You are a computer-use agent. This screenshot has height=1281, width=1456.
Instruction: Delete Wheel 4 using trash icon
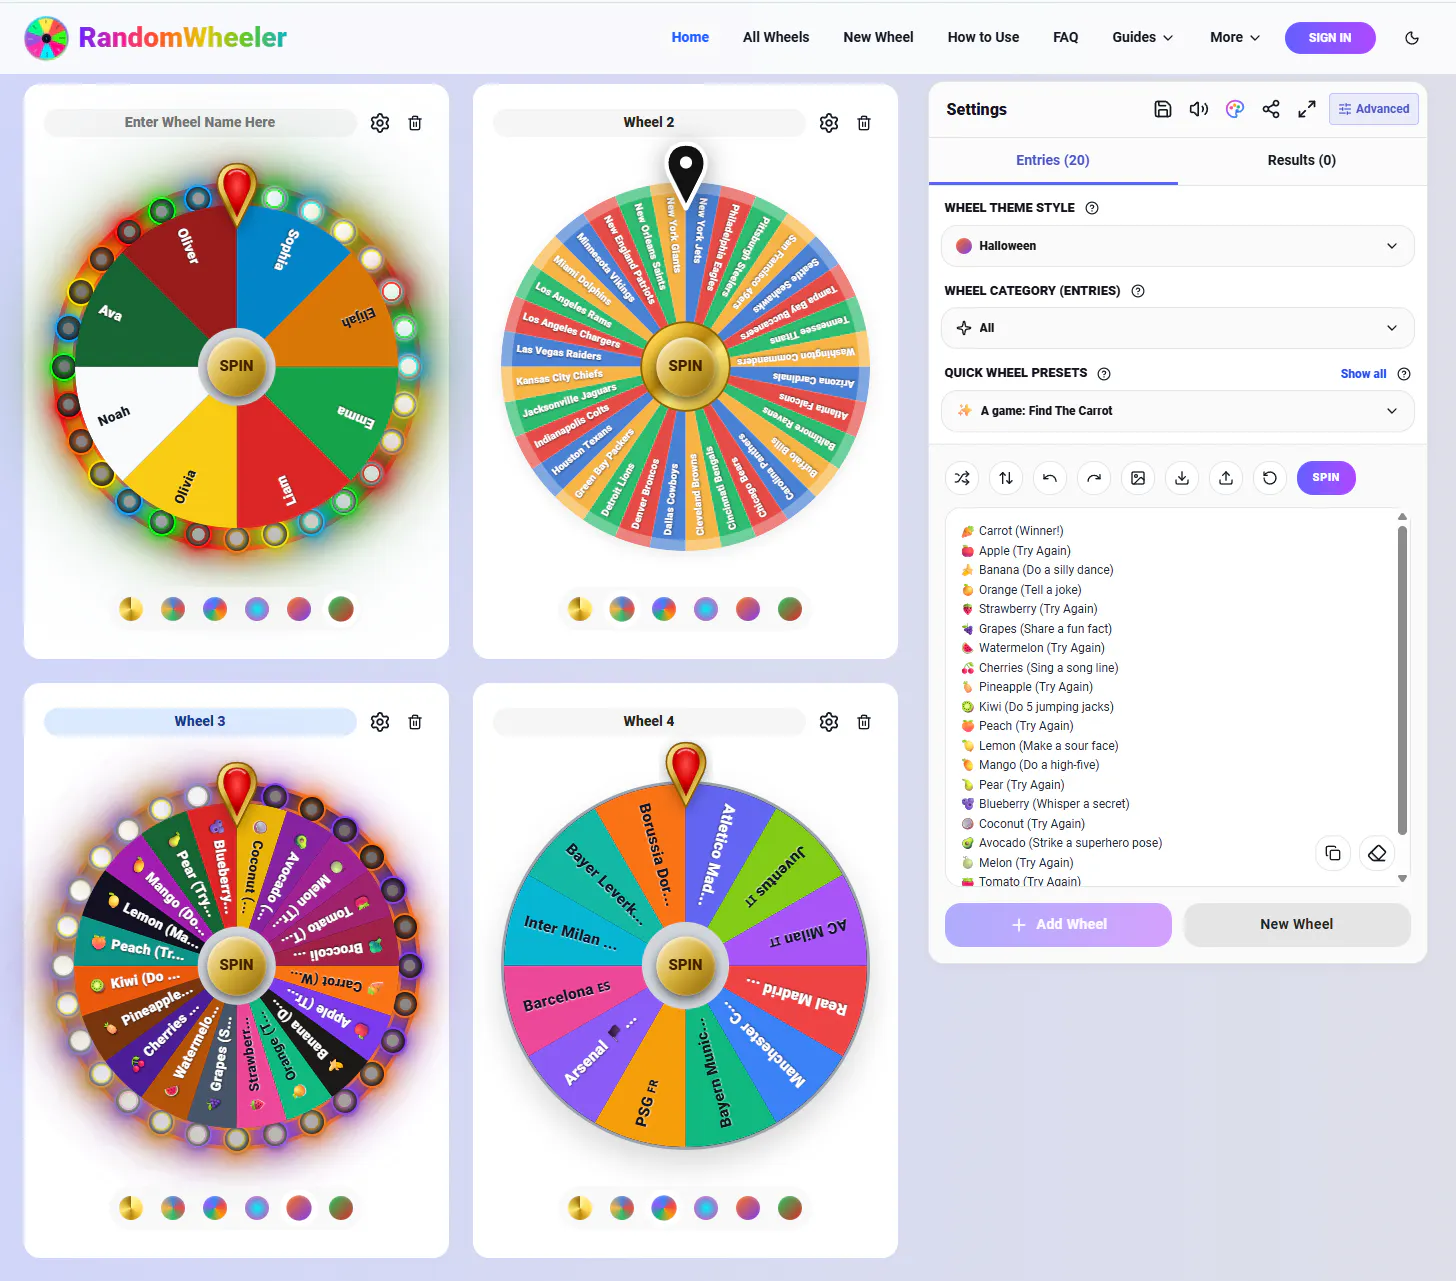pos(864,722)
